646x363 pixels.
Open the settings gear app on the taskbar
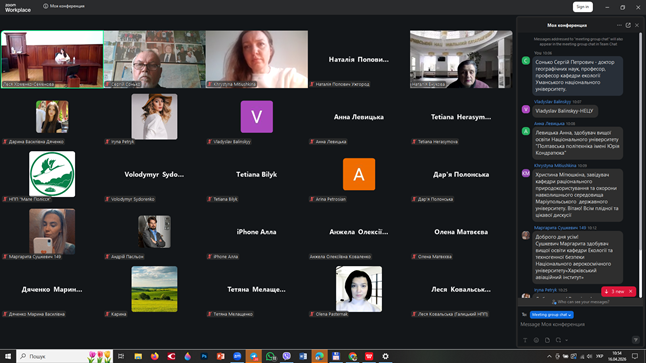pyautogui.click(x=385, y=356)
